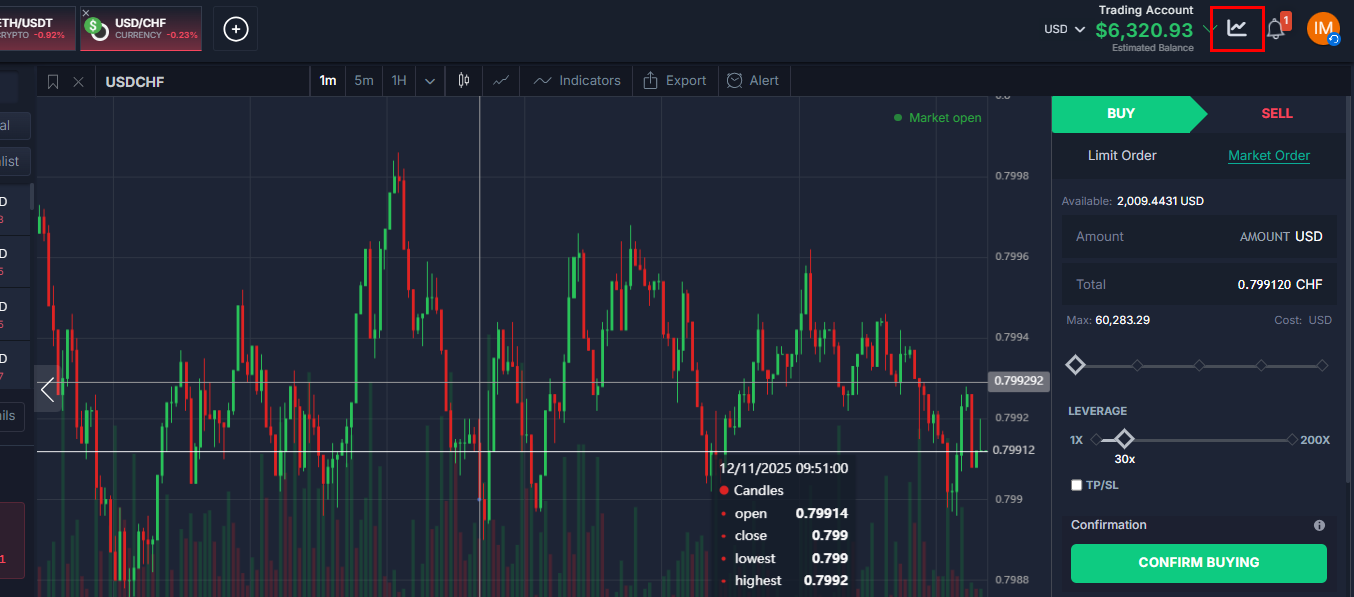Image resolution: width=1354 pixels, height=597 pixels.
Task: Expand the left panel arrow on the chart
Action: 47,388
